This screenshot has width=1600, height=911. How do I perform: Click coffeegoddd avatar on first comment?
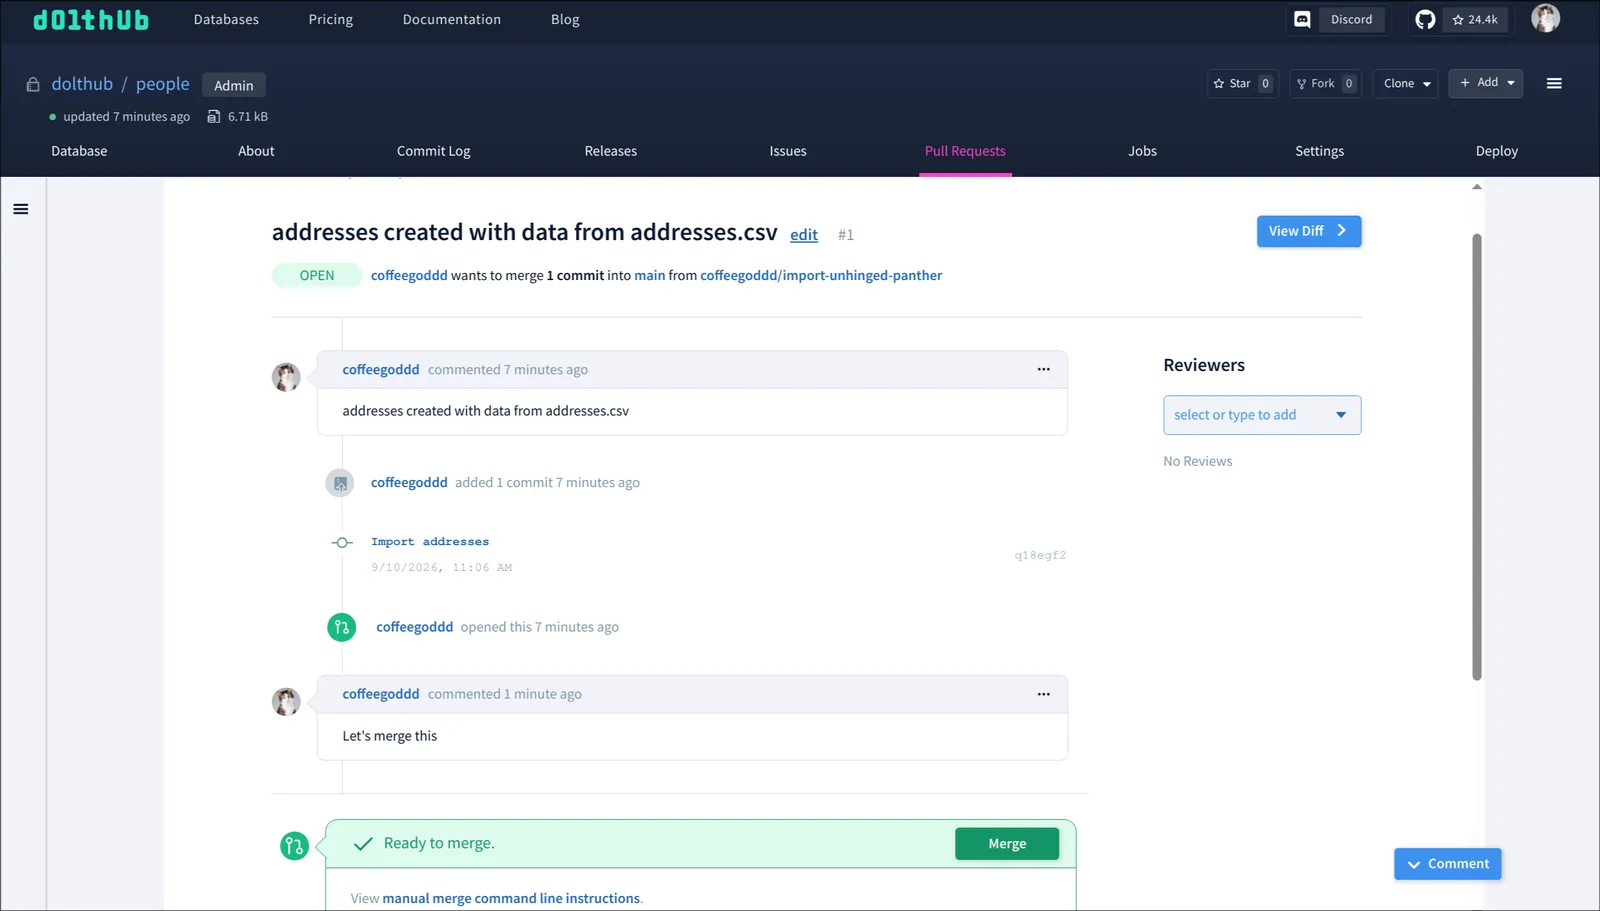(x=286, y=377)
